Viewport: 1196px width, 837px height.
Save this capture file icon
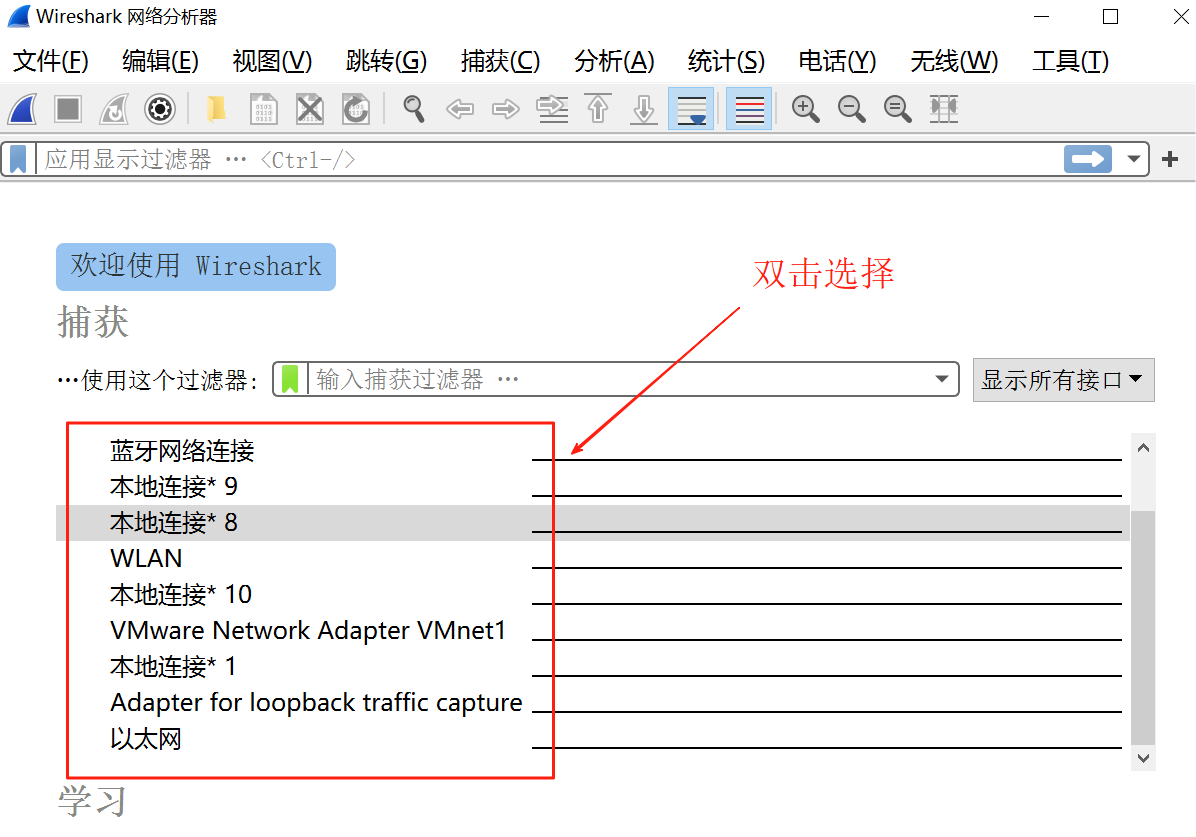click(263, 109)
